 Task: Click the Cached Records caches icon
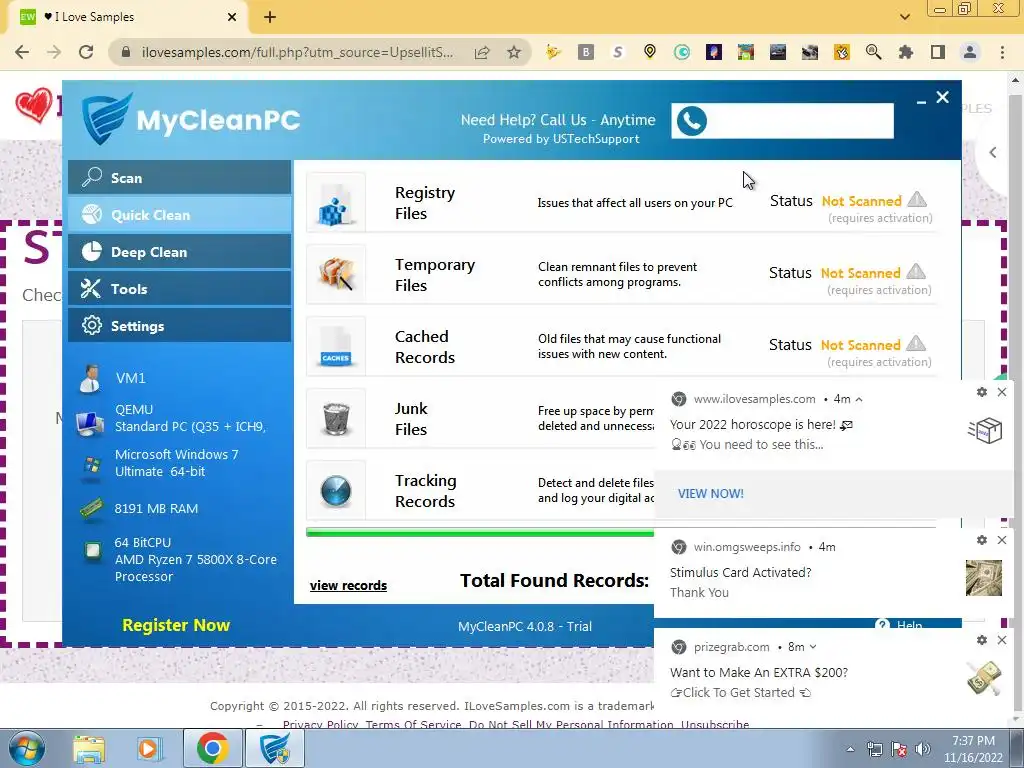tap(336, 346)
